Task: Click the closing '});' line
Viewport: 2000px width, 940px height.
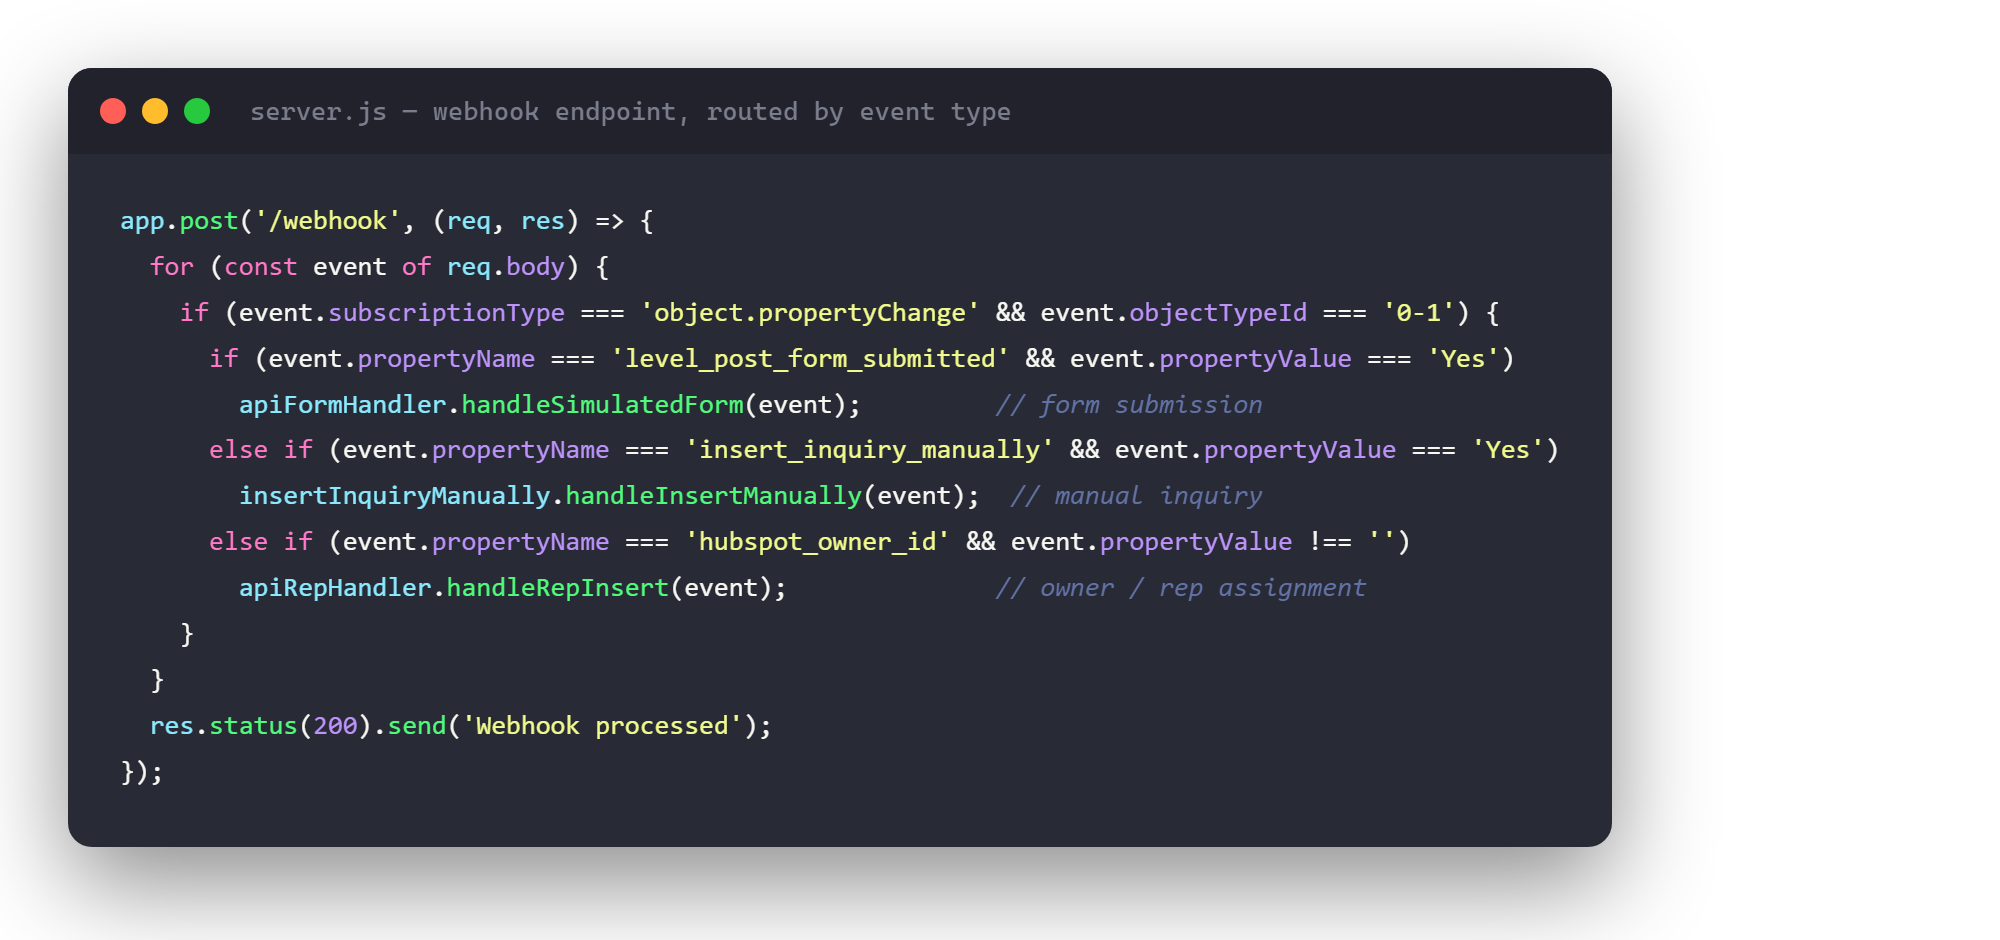Action: coord(142,772)
